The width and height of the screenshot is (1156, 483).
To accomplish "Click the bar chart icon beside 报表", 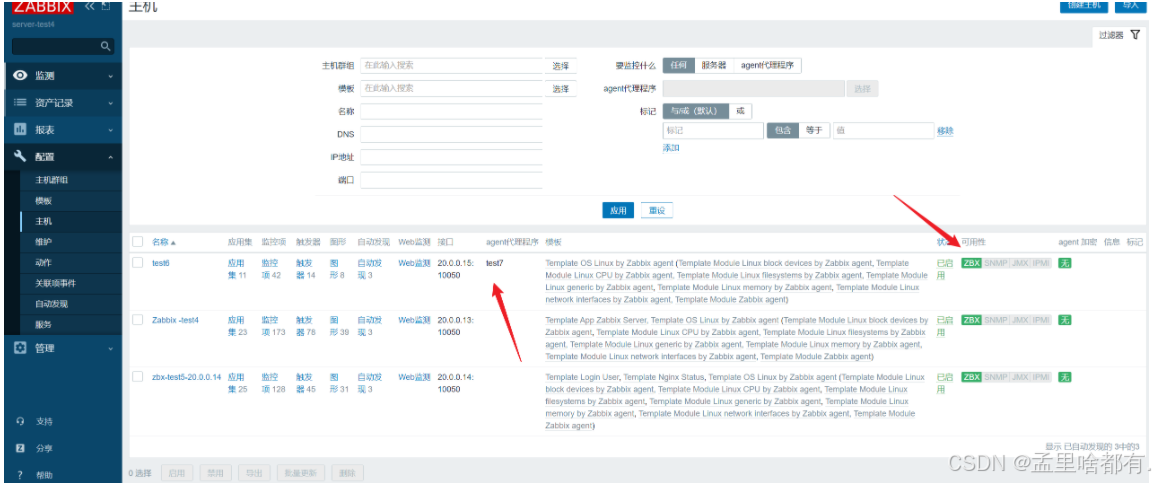I will coord(20,129).
